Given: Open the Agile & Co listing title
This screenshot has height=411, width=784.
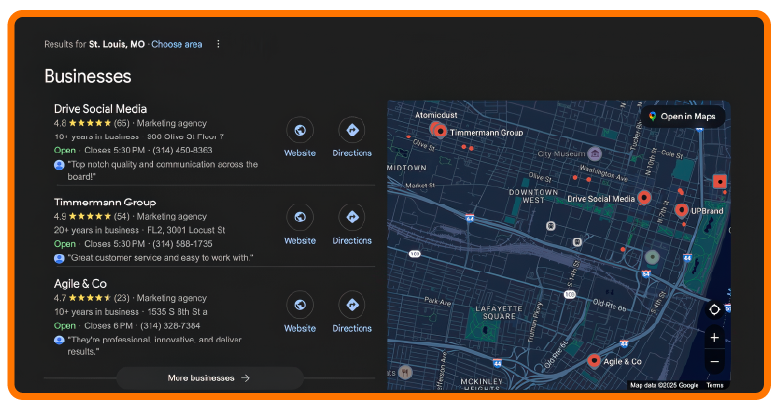Looking at the screenshot, I should click(80, 283).
